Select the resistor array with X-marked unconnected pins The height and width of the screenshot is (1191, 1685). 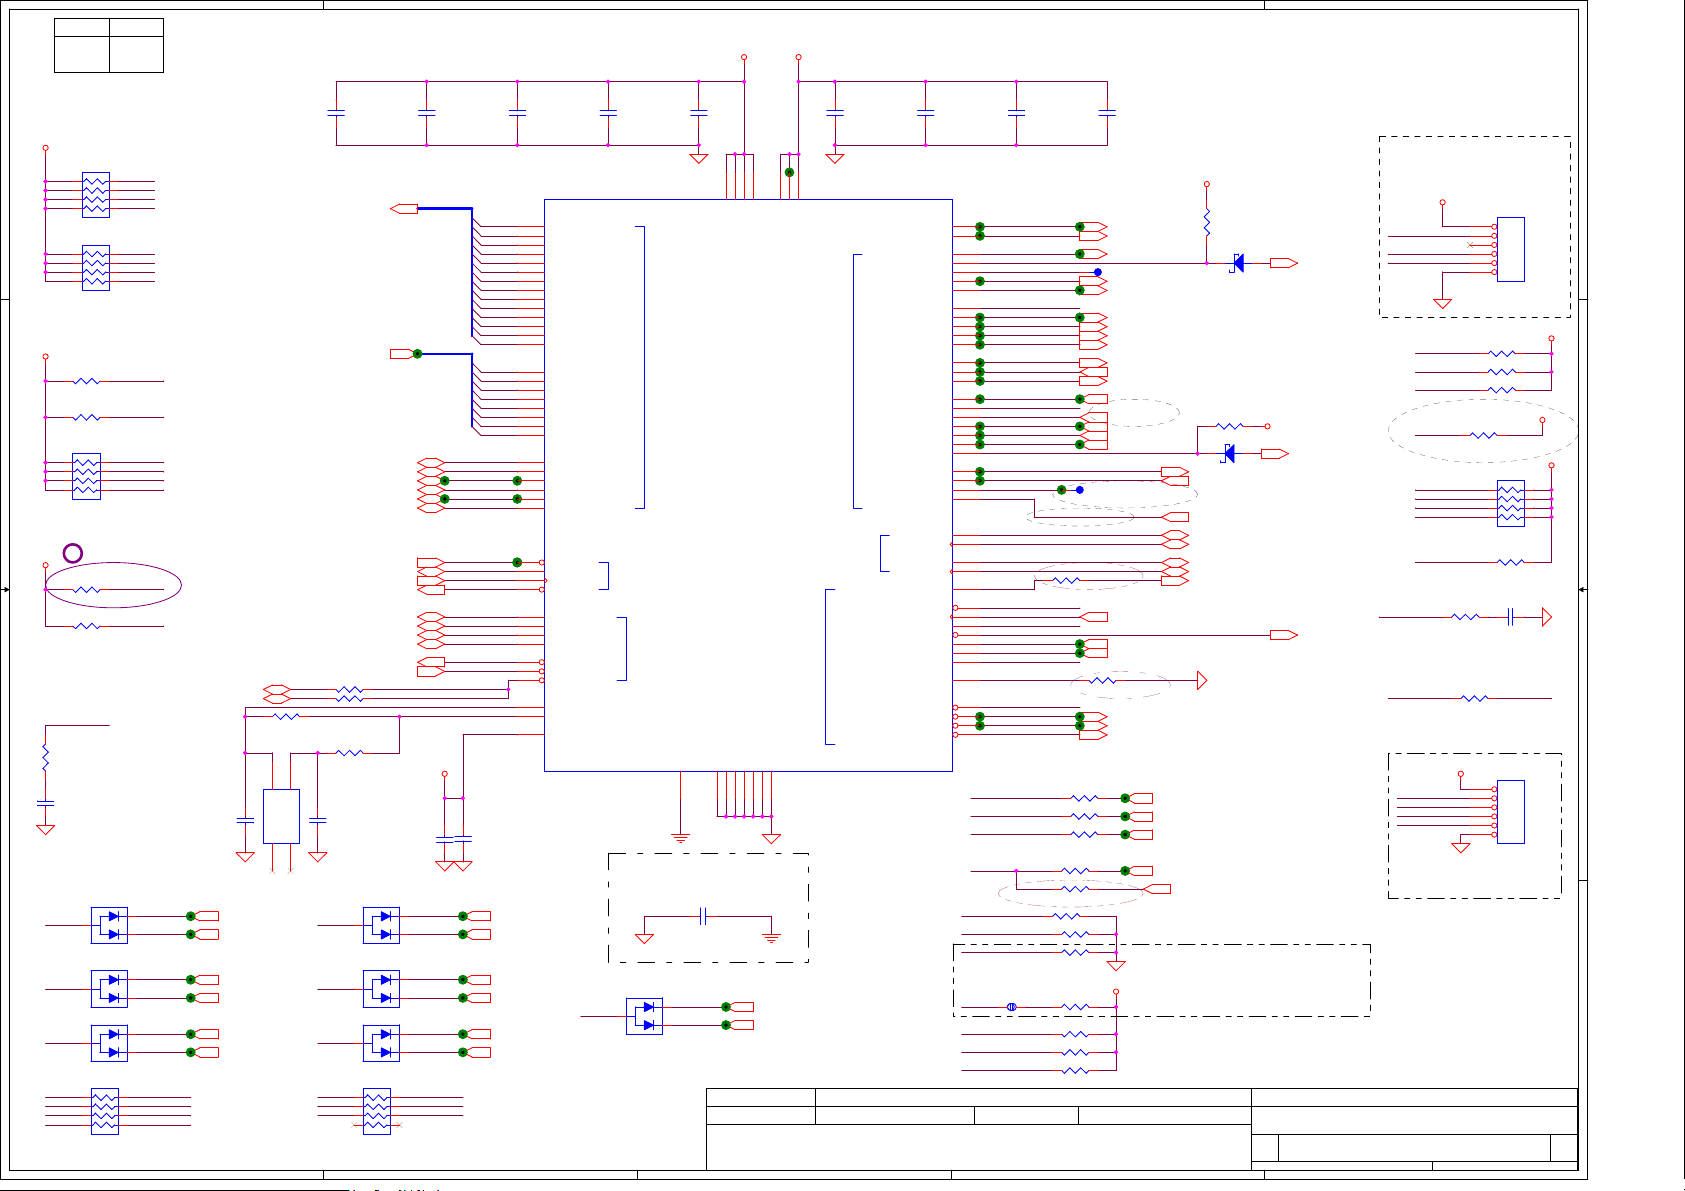377,1111
